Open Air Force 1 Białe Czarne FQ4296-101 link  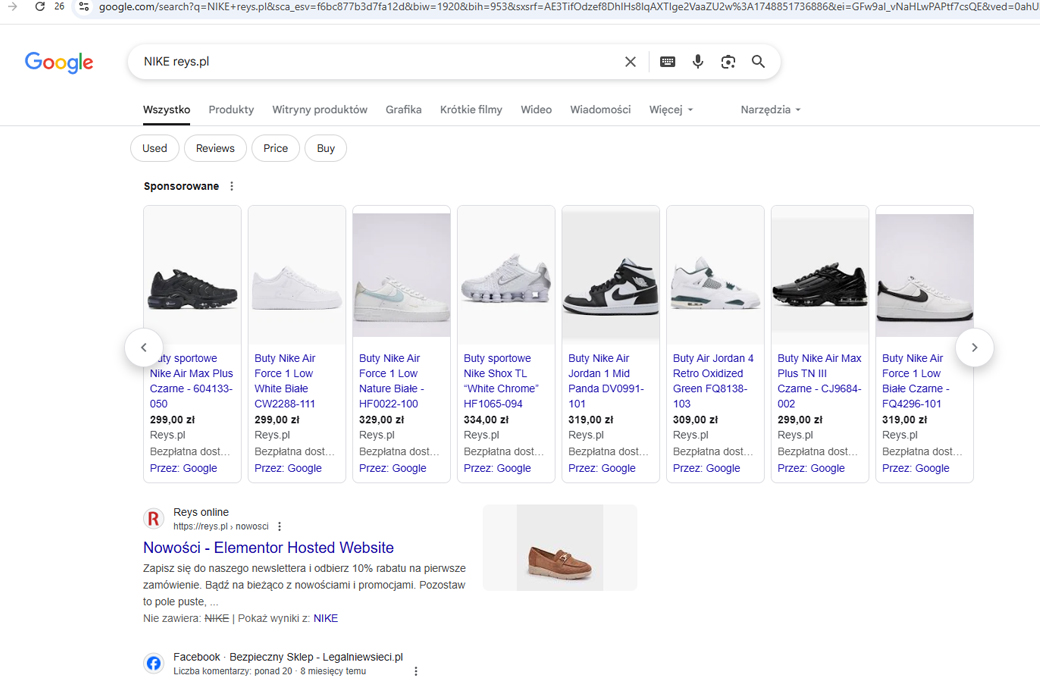[x=915, y=381]
